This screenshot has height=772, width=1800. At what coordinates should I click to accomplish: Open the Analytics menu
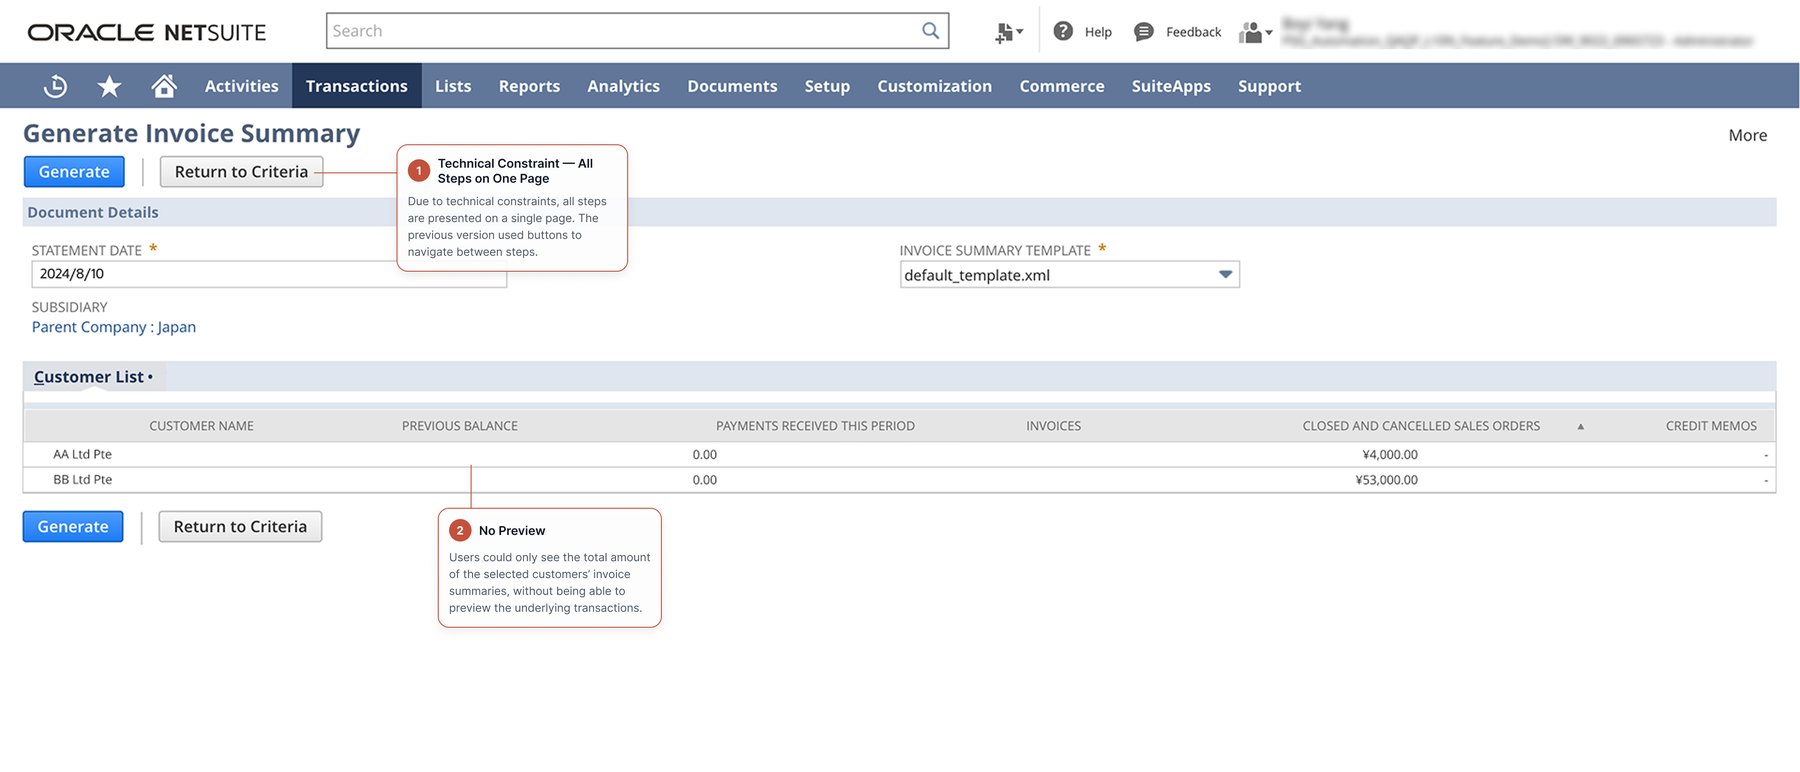click(x=623, y=86)
